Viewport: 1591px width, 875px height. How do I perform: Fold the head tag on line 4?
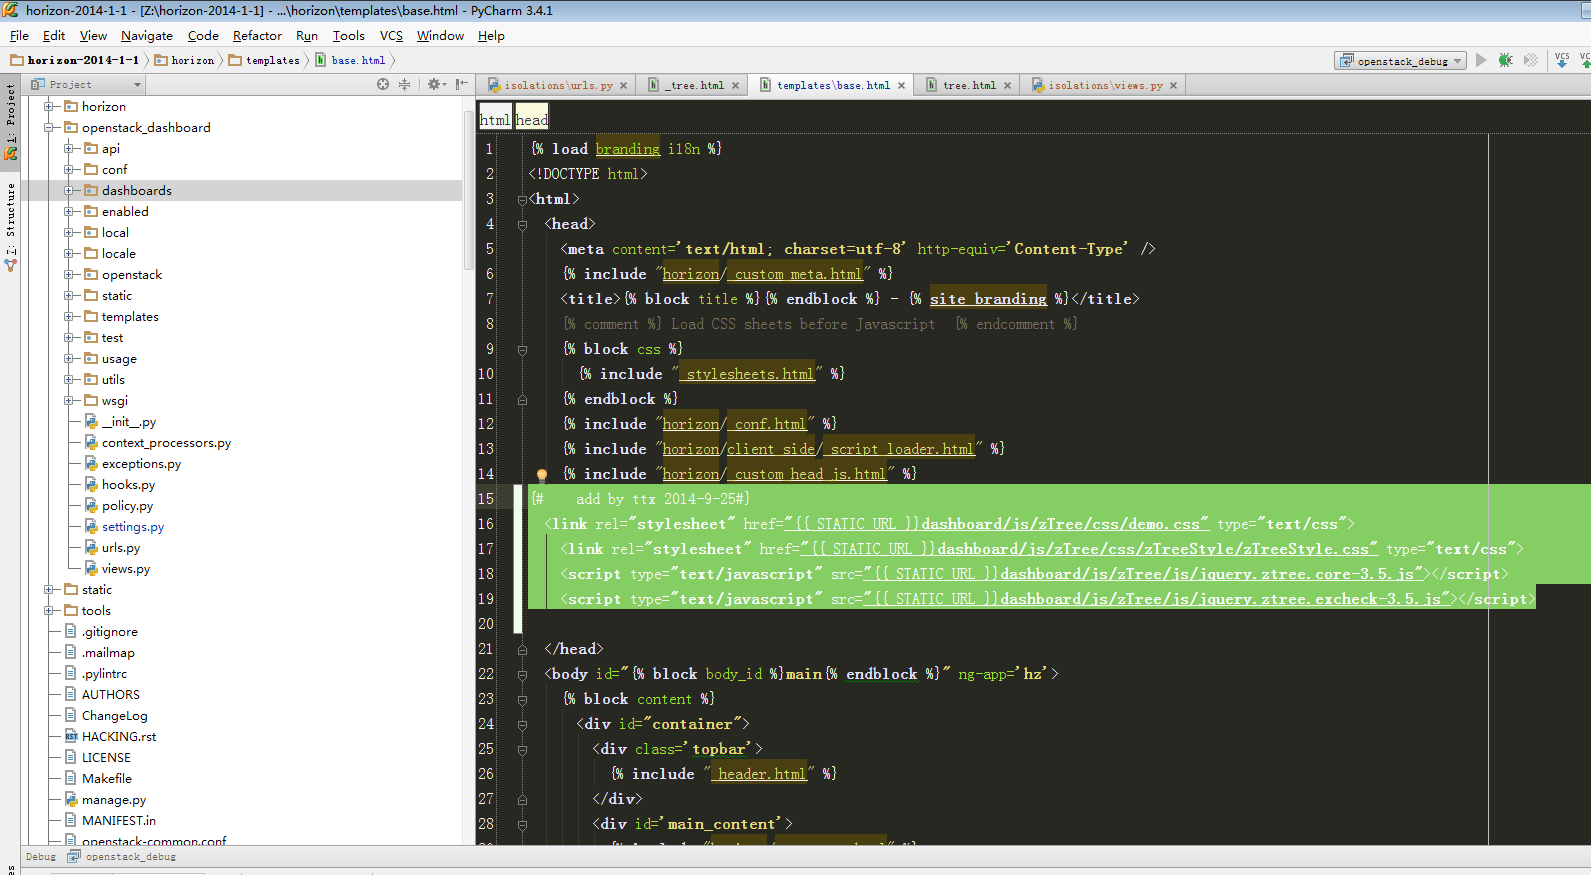522,225
